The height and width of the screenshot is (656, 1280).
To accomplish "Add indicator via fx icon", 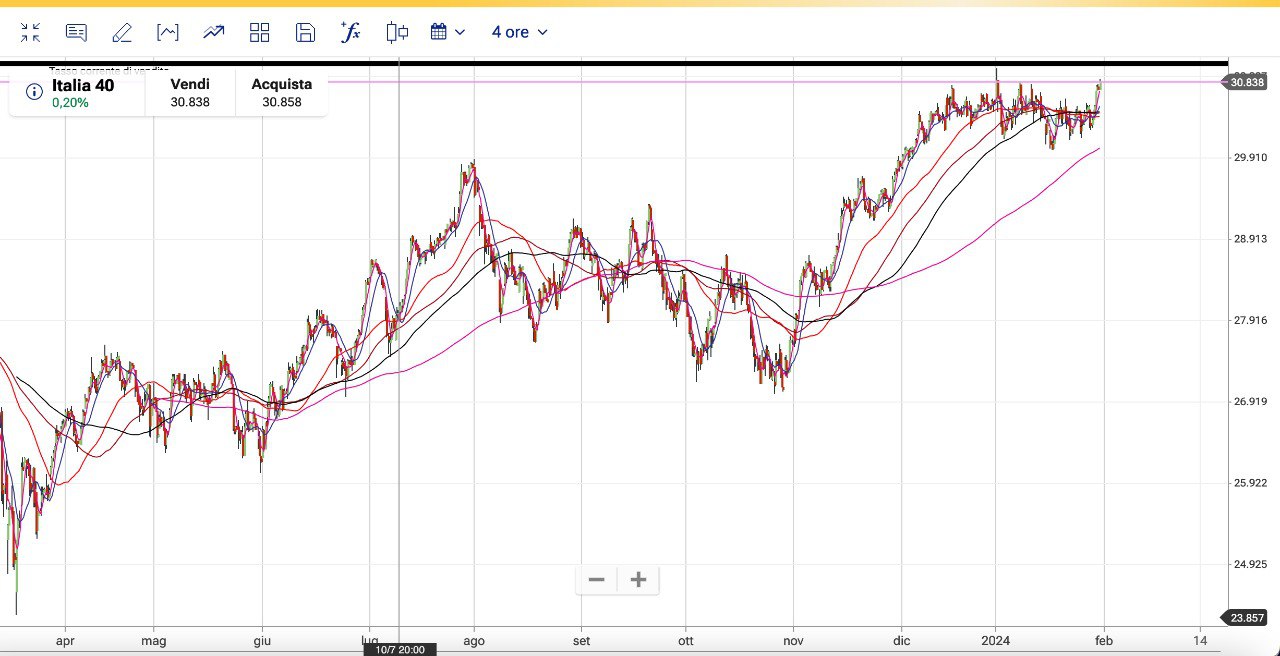I will click(x=350, y=32).
